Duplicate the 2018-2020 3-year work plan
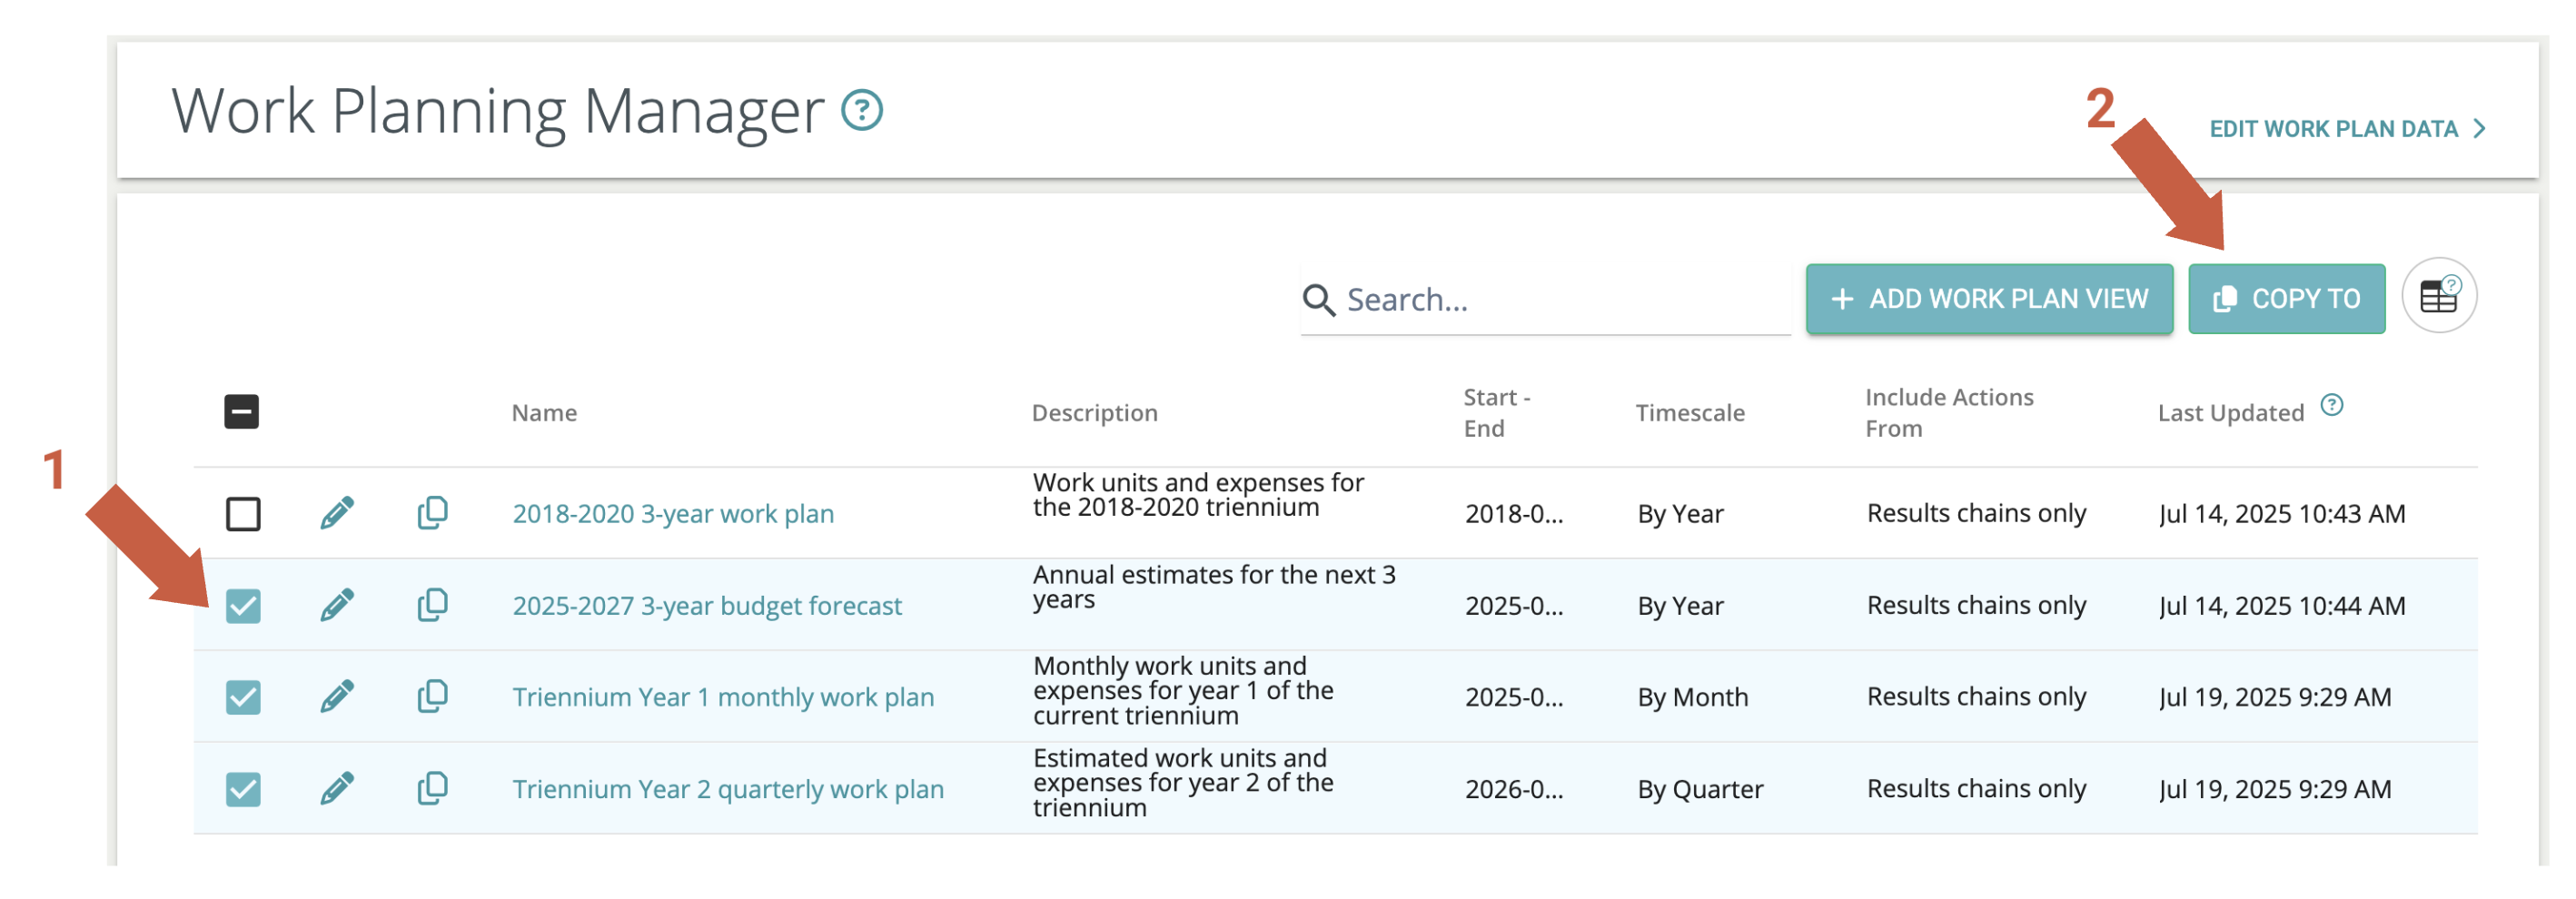2576x899 pixels. [432, 513]
